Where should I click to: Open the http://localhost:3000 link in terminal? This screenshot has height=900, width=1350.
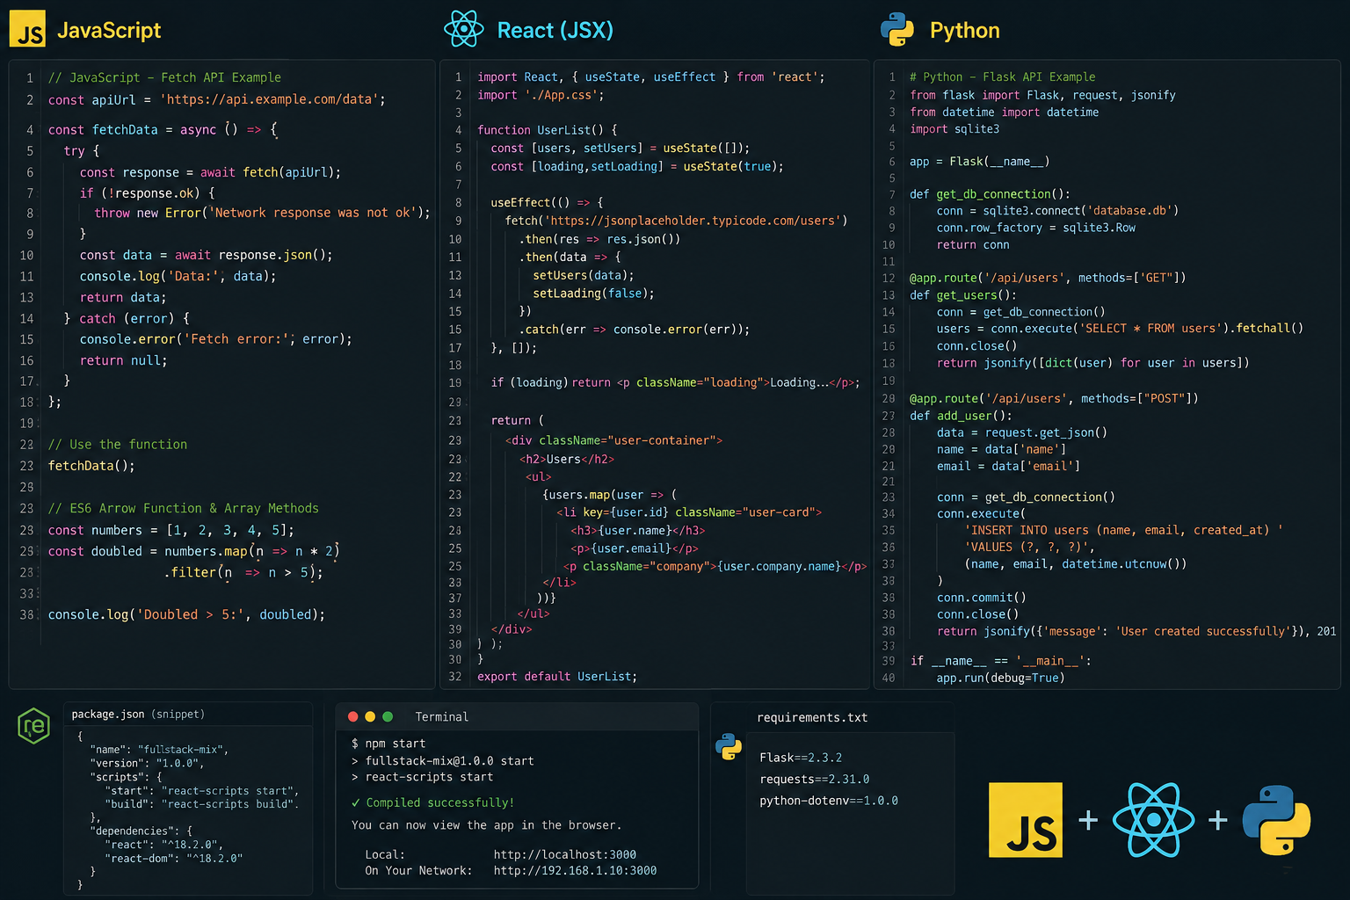tap(565, 855)
